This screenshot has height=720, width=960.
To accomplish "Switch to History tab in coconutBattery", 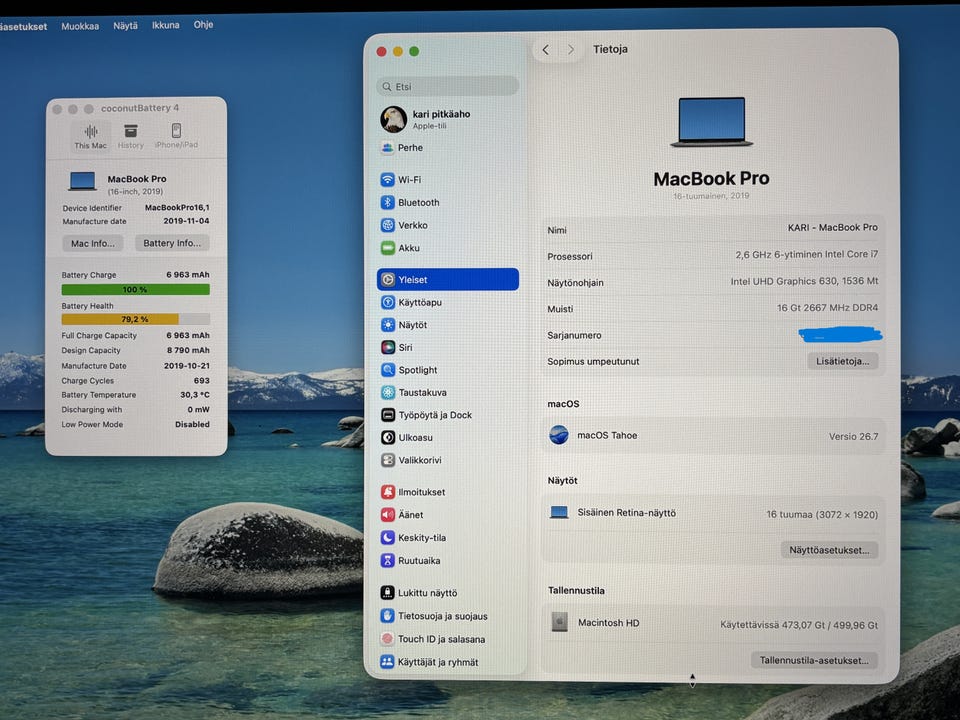I will (130, 136).
